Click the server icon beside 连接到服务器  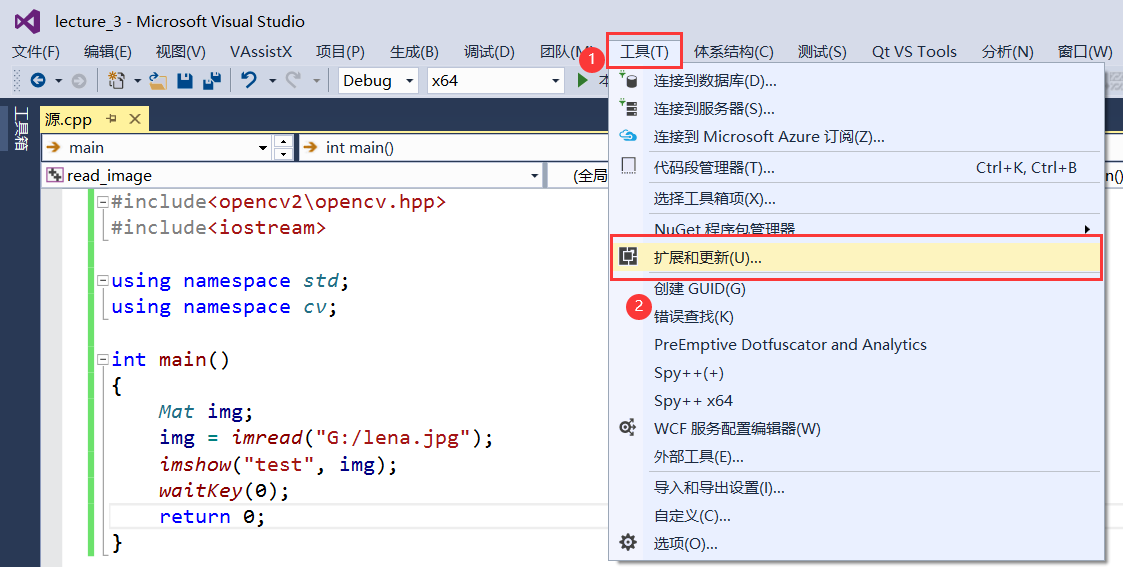coord(628,108)
